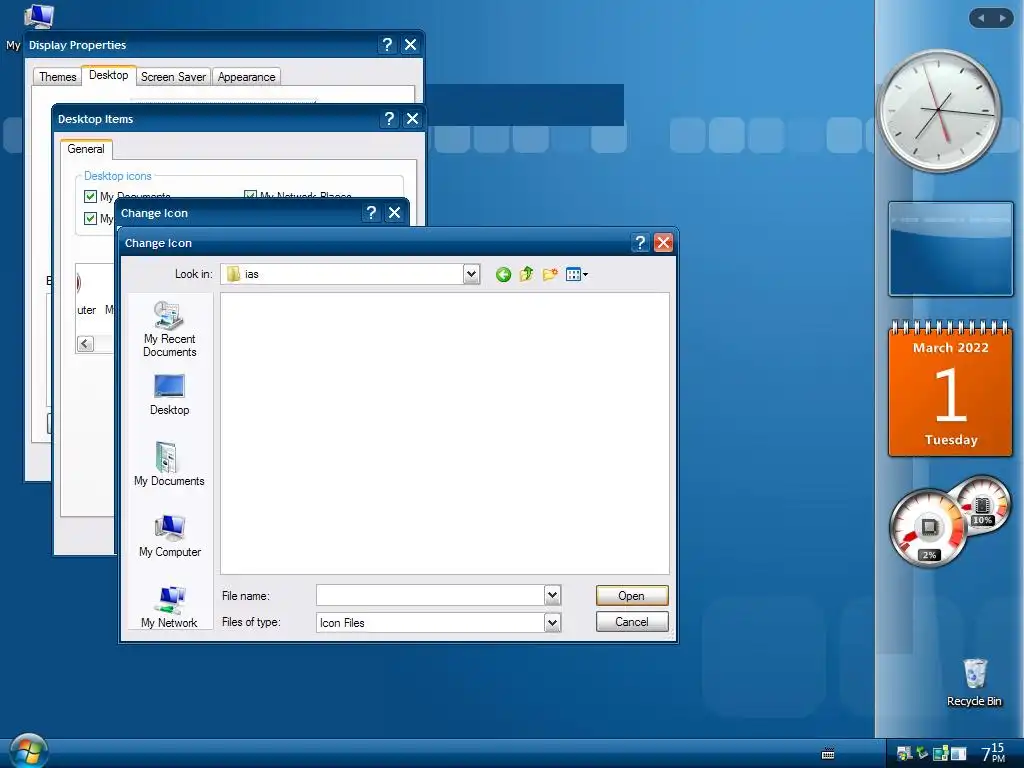Open My Recent Documents in places bar
1024x768 pixels.
click(x=169, y=329)
